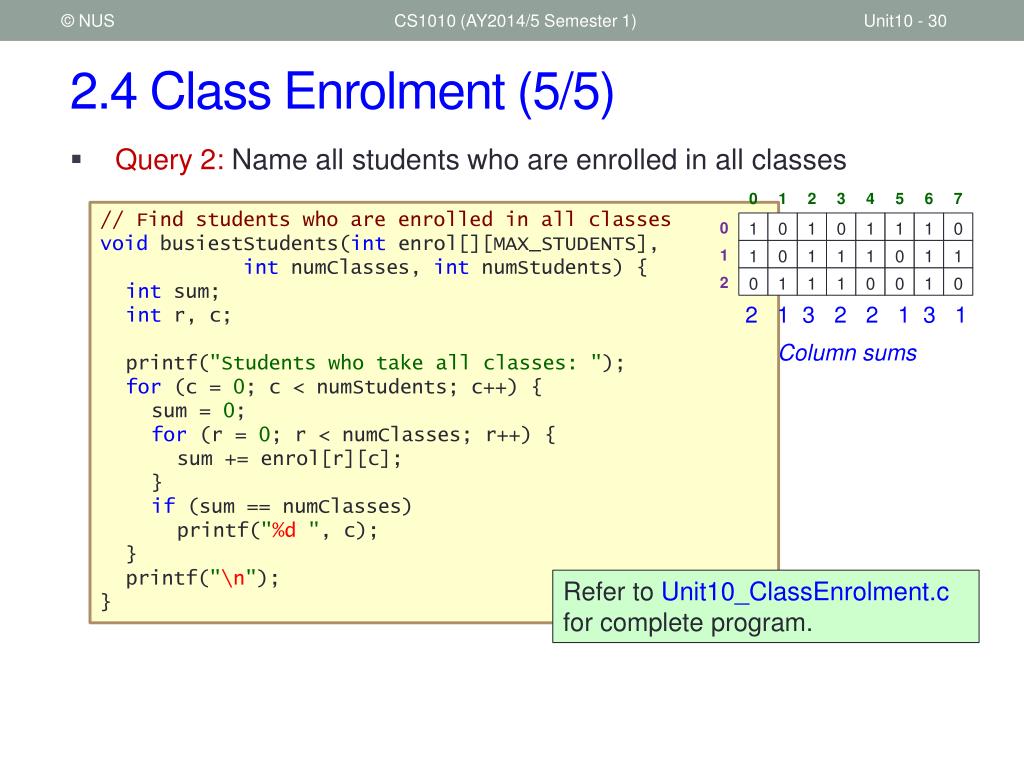Select 'Name all students who are enrolled in all classes'
This screenshot has width=1024, height=768.
click(539, 160)
